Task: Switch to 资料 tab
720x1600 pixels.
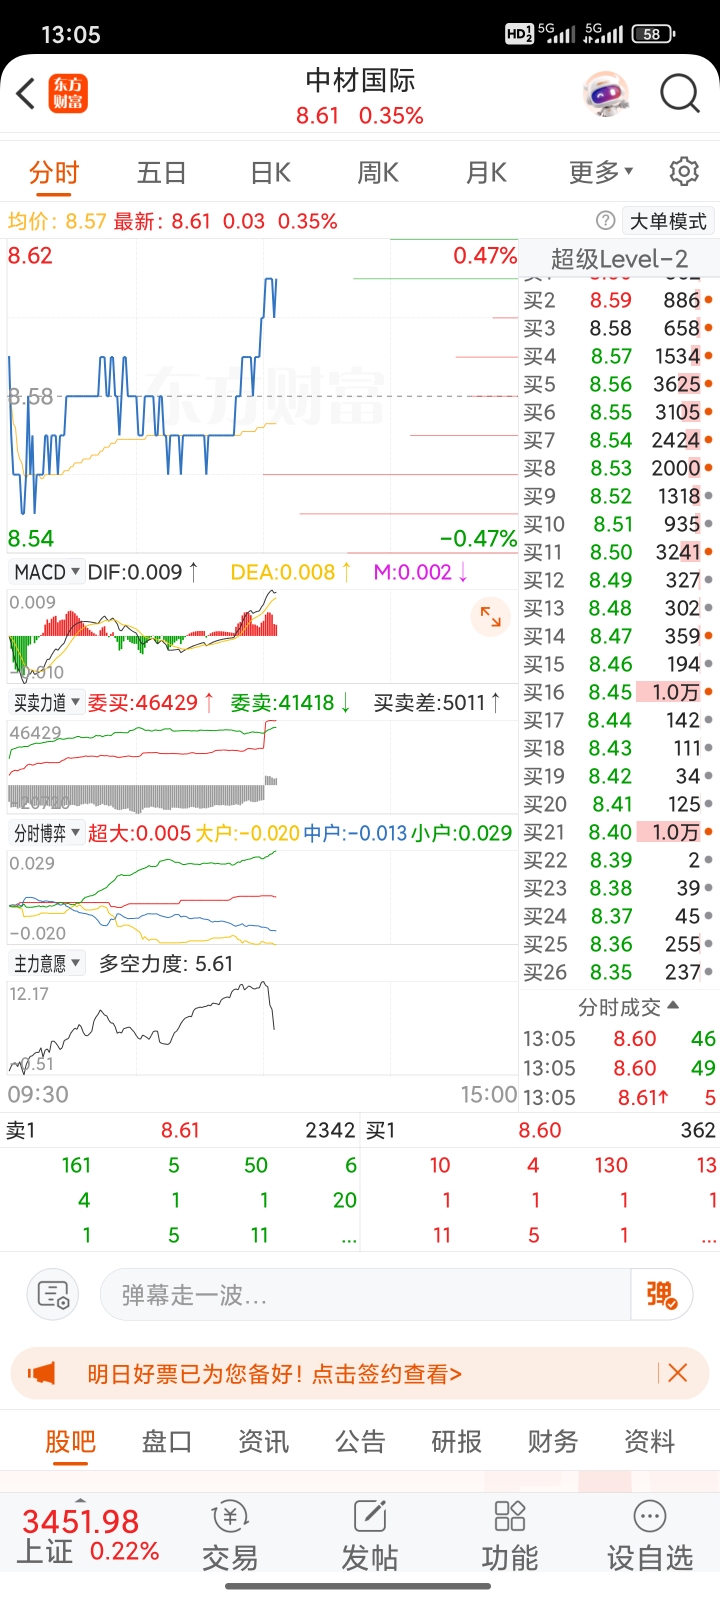Action: (x=649, y=1441)
